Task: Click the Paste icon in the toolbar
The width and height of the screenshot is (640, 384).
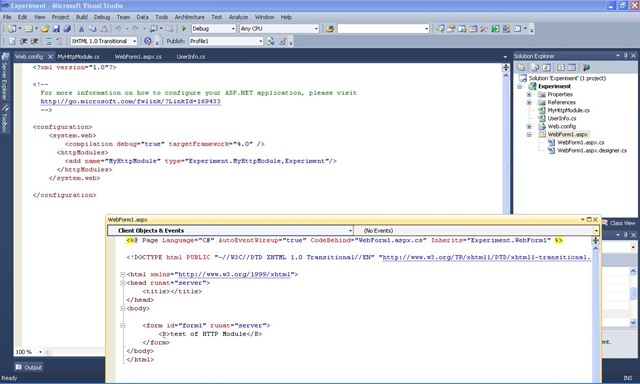Action: pyautogui.click(x=104, y=29)
